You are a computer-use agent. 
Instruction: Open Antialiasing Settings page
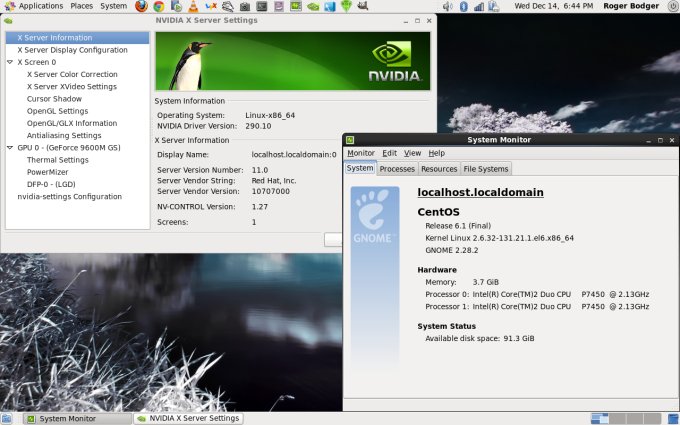click(64, 135)
